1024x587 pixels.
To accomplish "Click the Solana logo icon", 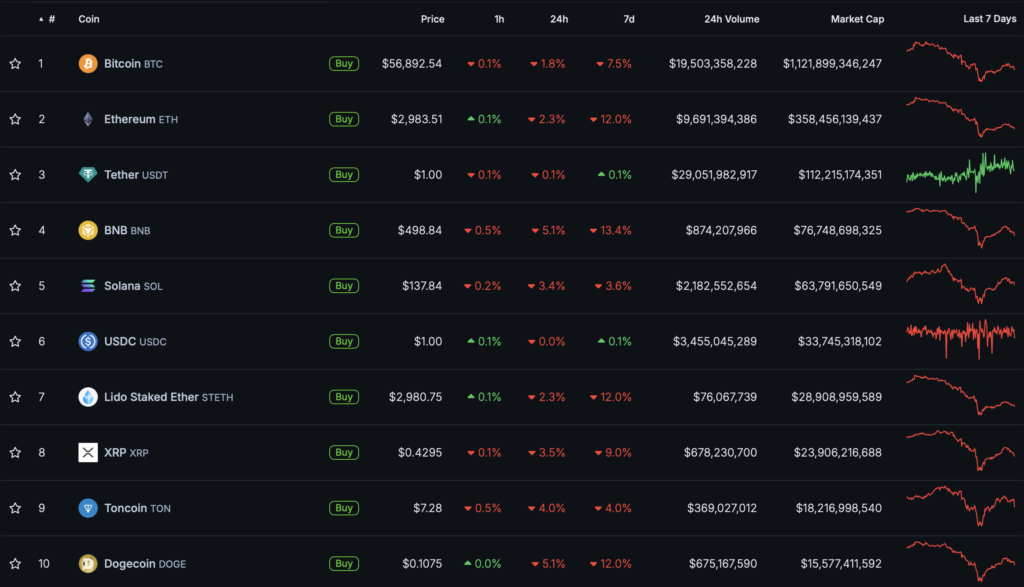I will 88,286.
